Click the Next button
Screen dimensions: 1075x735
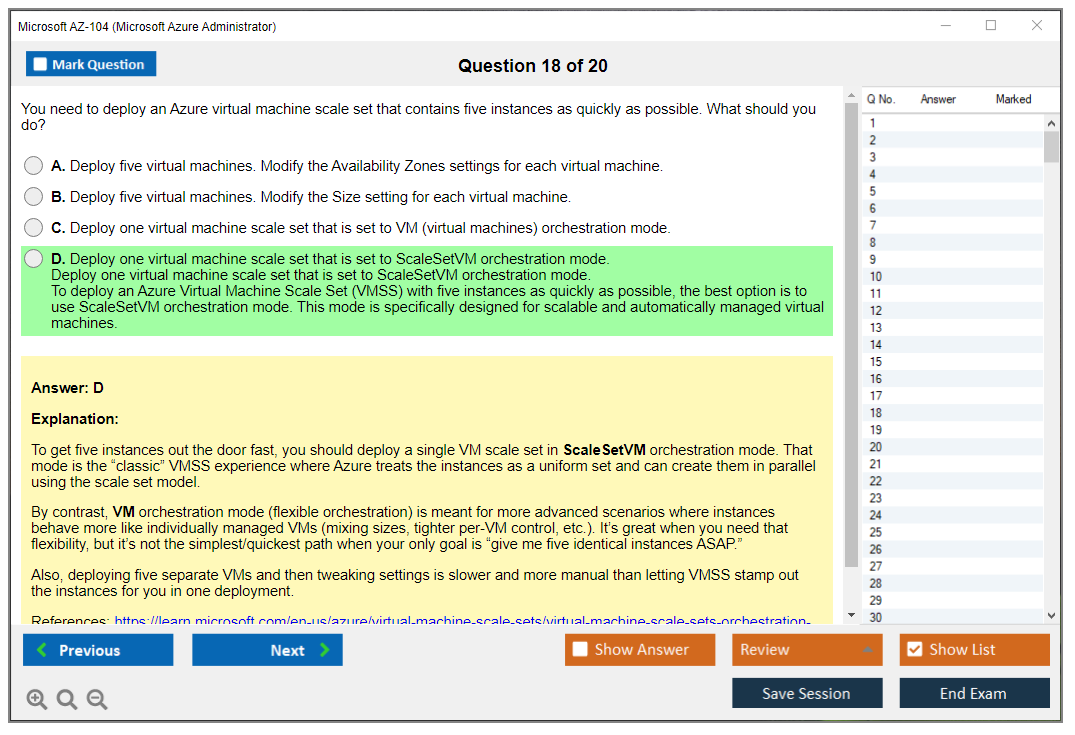coord(267,649)
